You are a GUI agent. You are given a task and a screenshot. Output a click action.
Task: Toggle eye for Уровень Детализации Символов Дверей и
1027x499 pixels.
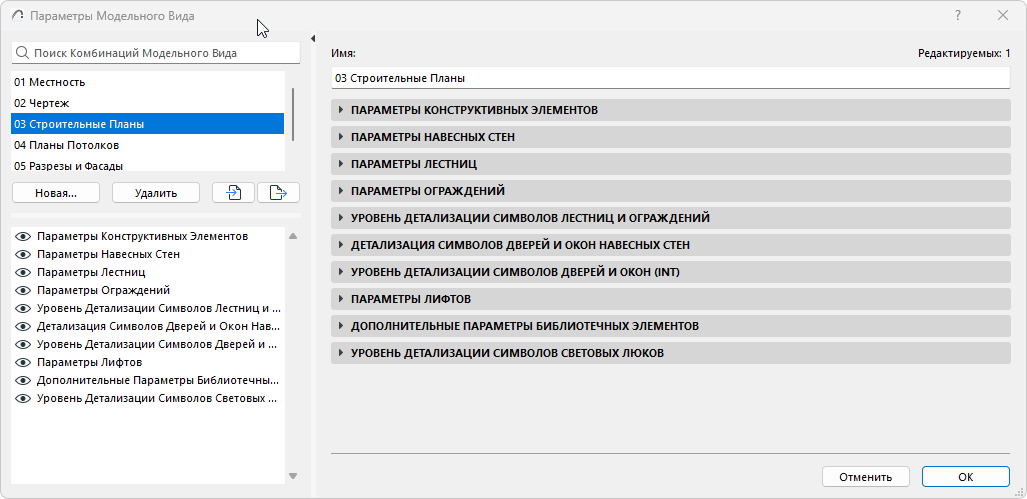pyautogui.click(x=24, y=344)
